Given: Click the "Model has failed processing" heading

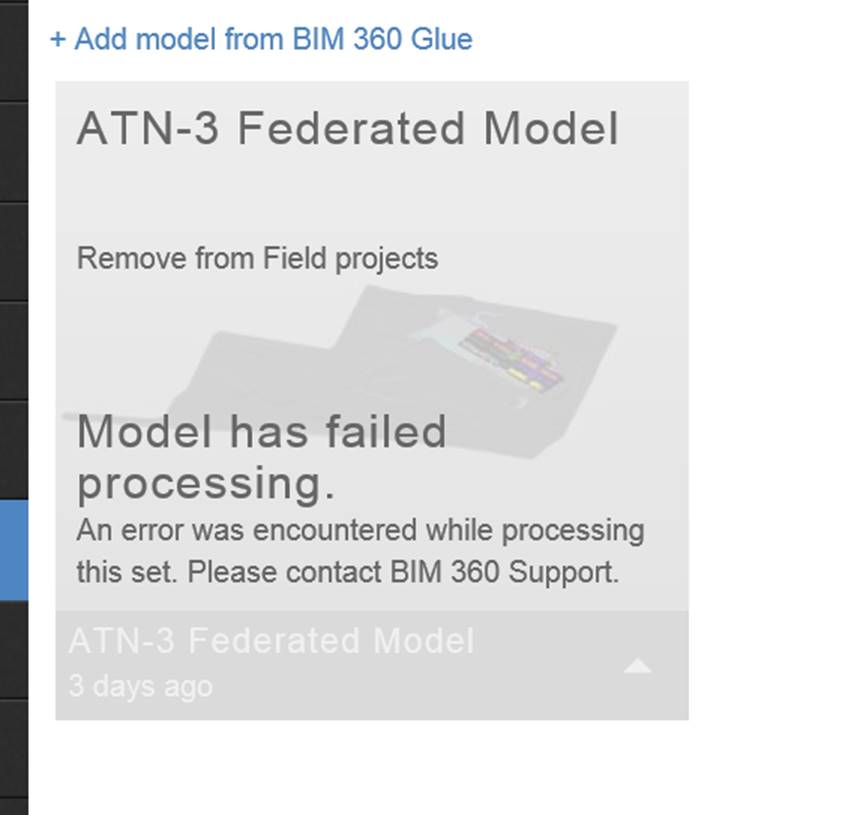Looking at the screenshot, I should pos(262,455).
